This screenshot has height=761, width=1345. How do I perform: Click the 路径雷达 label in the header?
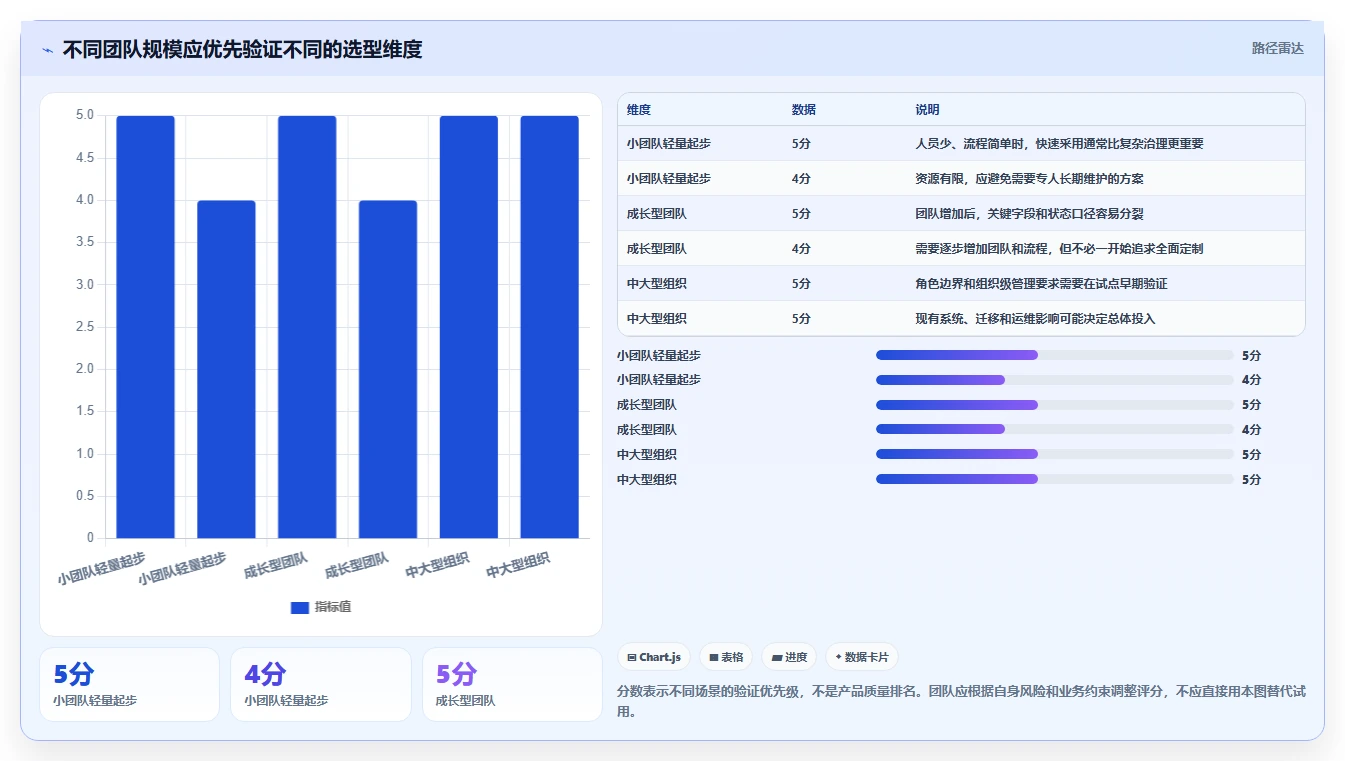coord(1278,48)
